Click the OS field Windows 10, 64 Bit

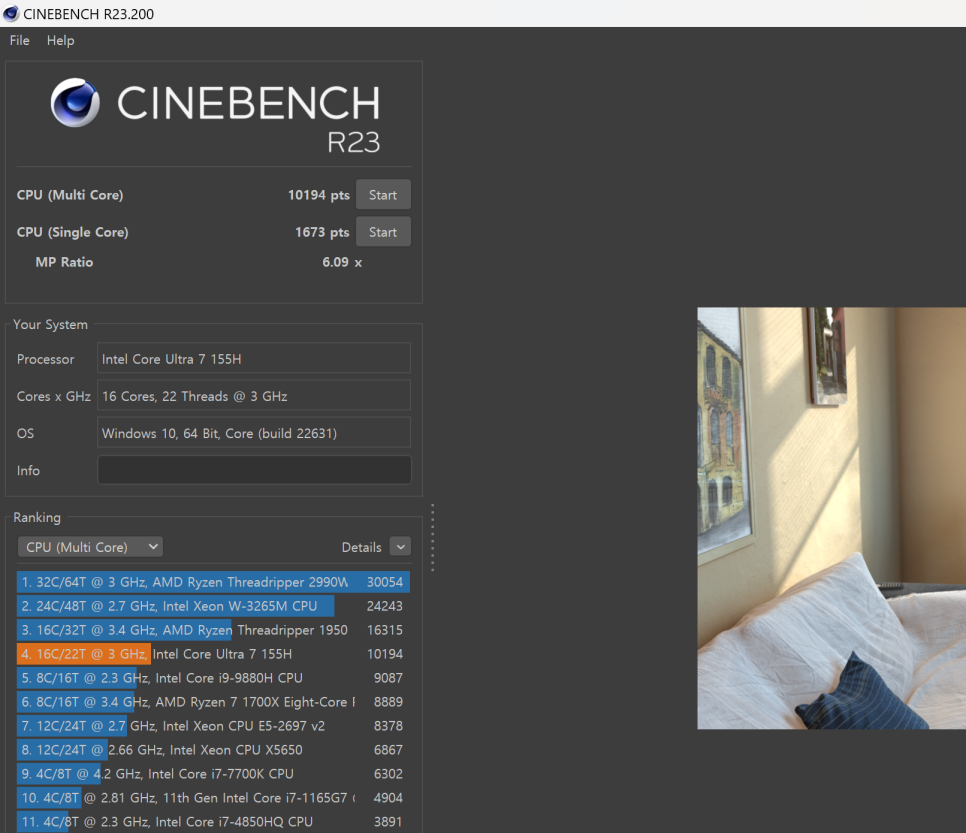(x=254, y=433)
